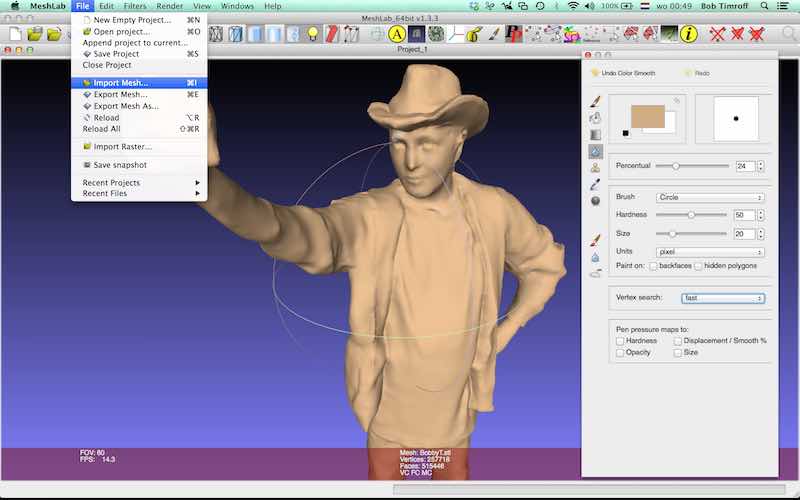Open the Vertex search dropdown
Image resolution: width=800 pixels, height=500 pixels.
coord(723,298)
